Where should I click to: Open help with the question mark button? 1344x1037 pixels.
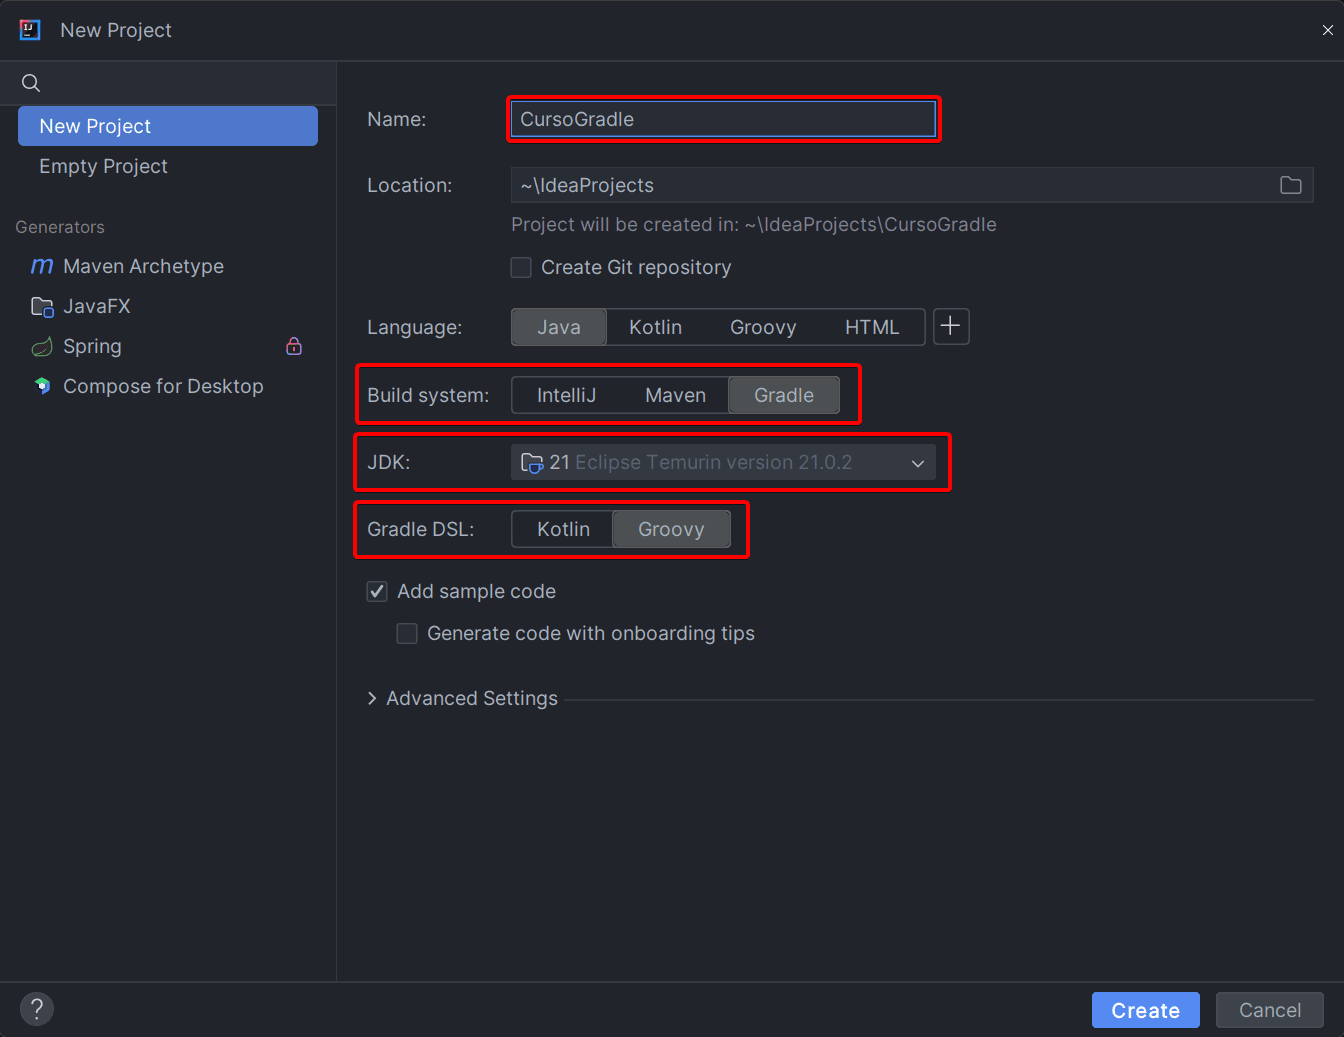(x=37, y=1009)
